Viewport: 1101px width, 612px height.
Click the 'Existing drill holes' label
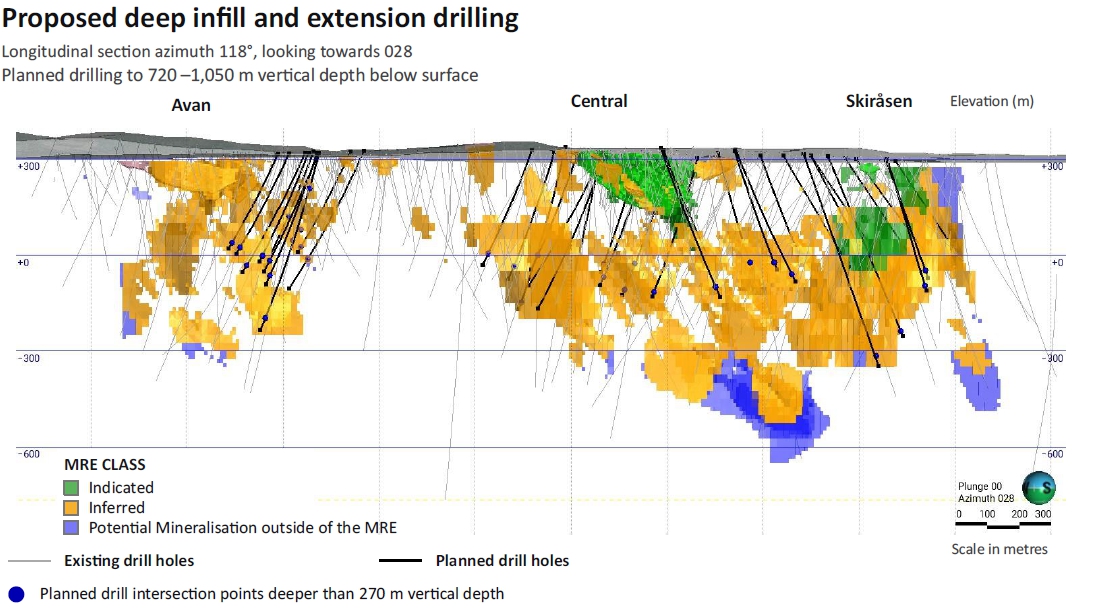(129, 561)
